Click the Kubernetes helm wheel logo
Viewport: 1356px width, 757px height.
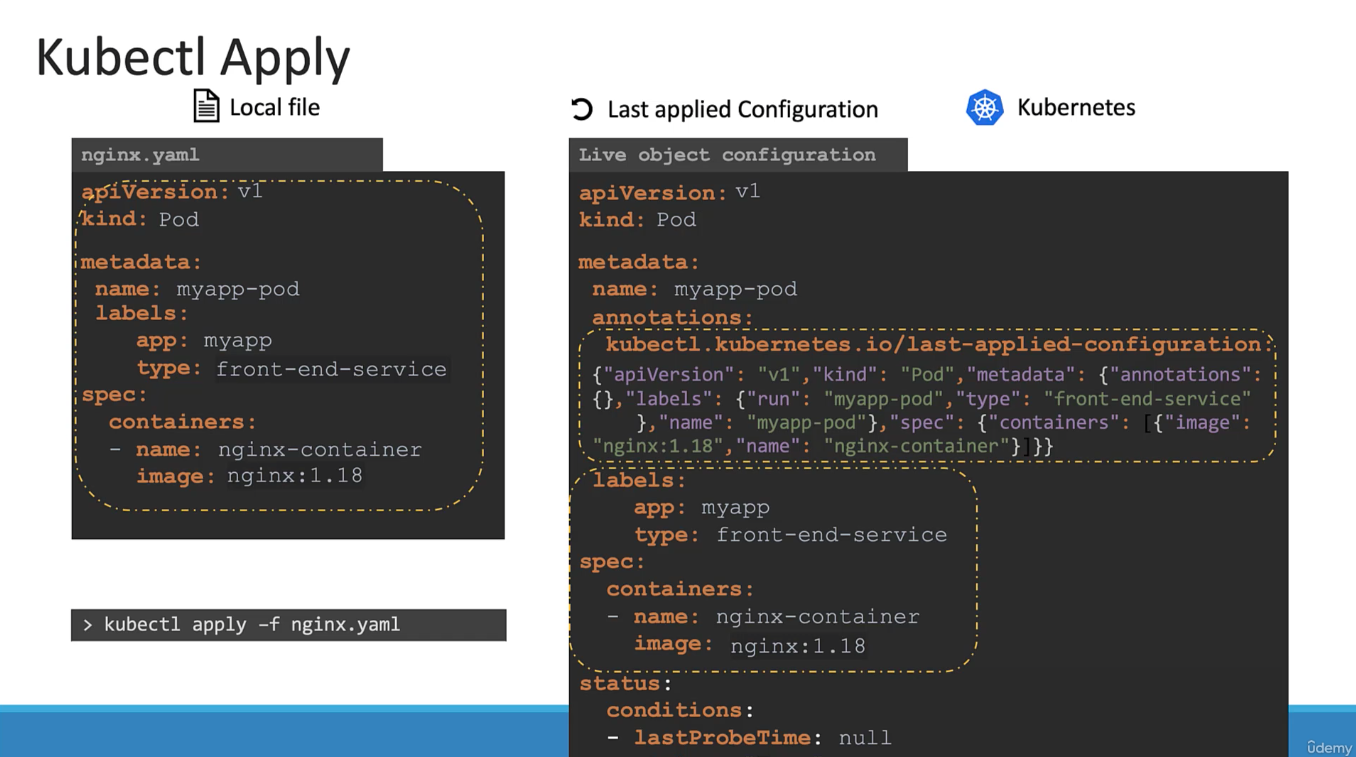pyautogui.click(x=984, y=108)
